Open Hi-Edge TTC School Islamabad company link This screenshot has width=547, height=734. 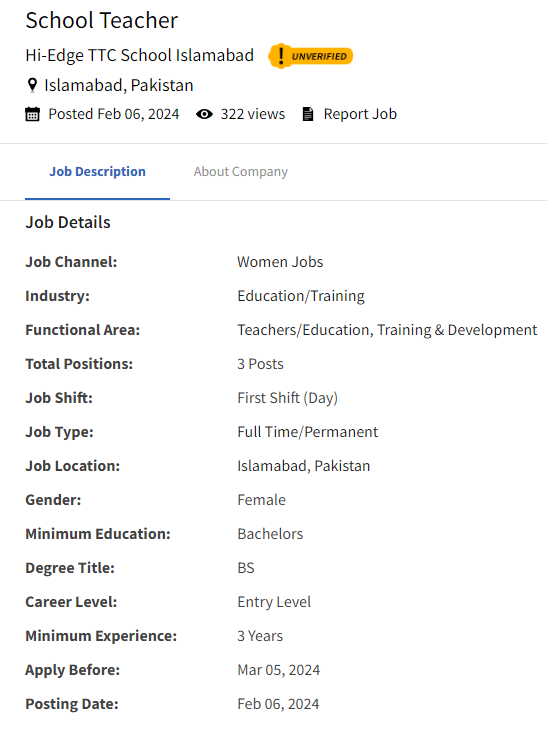coord(139,55)
